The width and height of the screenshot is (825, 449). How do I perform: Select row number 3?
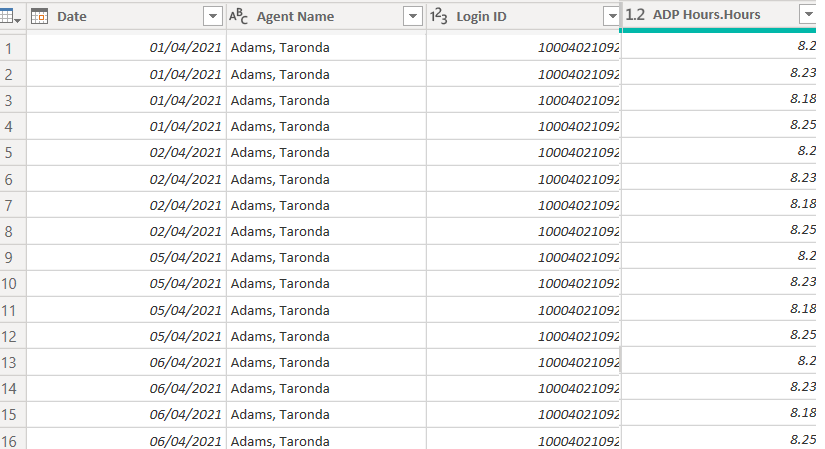tap(13, 101)
